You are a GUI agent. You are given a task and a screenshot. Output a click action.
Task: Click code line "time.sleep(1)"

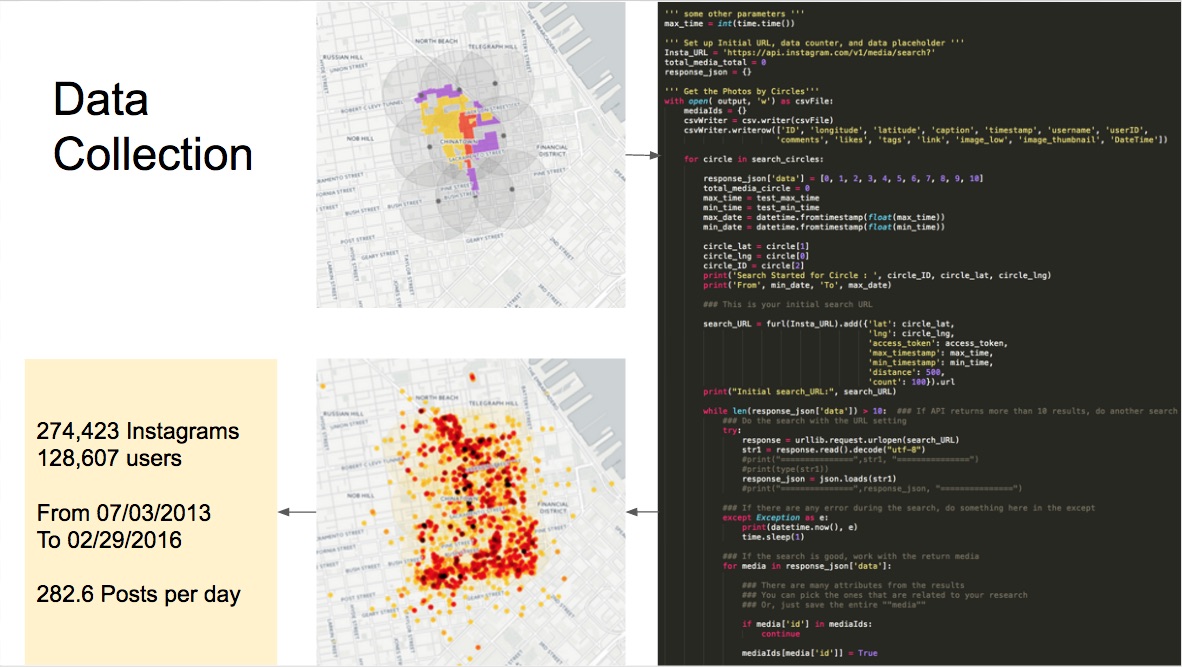pyautogui.click(x=773, y=537)
